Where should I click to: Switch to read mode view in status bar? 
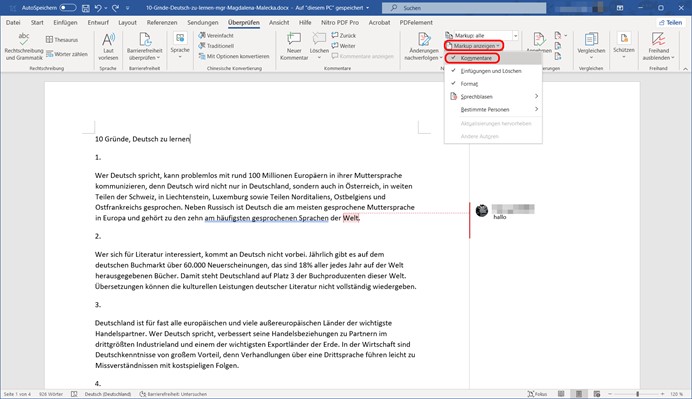[x=561, y=394]
